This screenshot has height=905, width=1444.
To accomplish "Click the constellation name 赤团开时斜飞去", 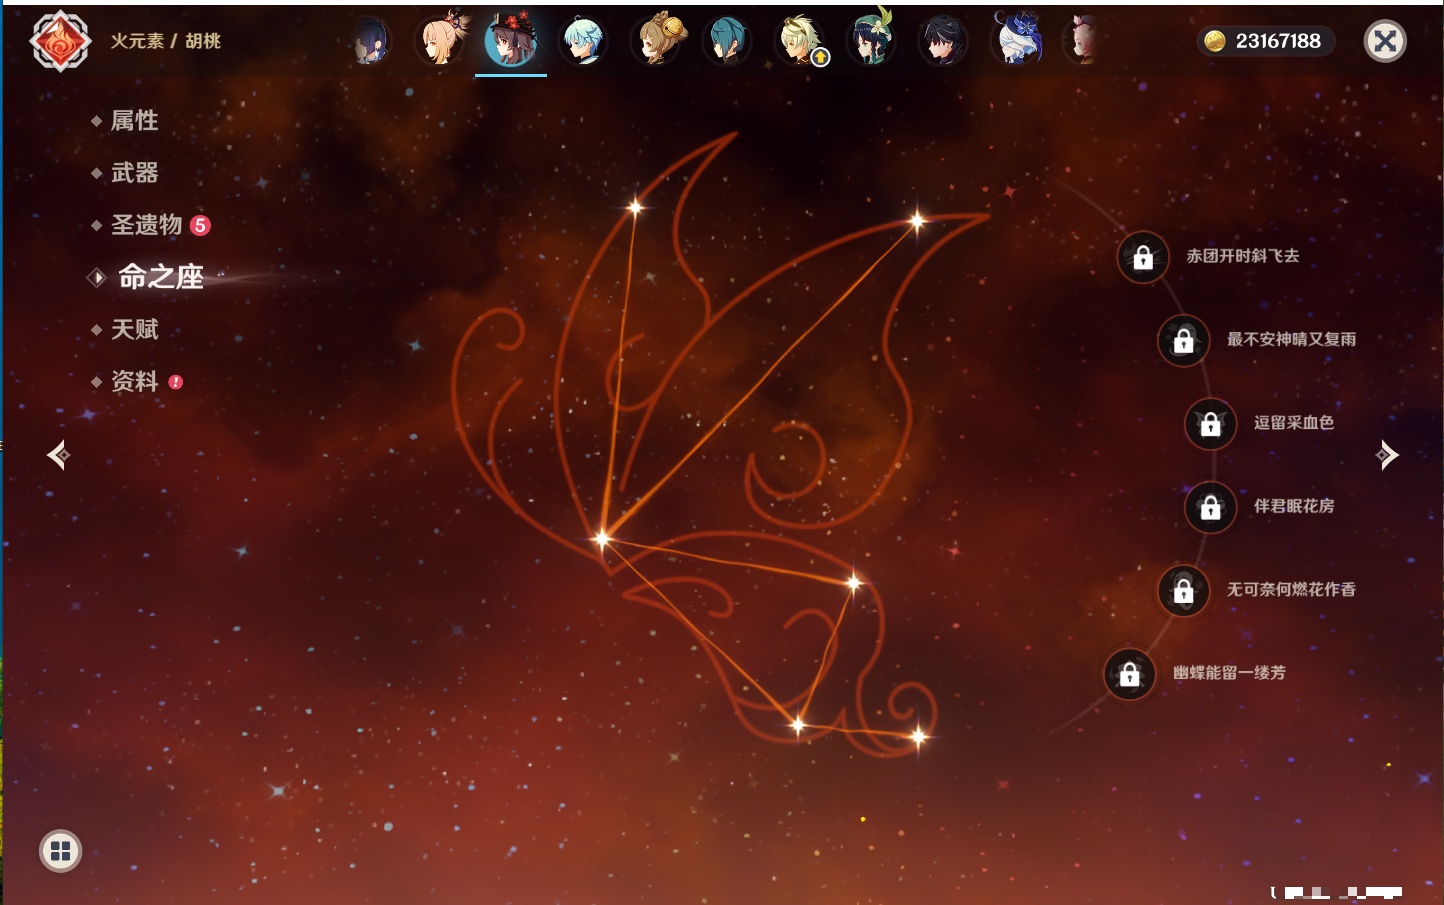I will click(1243, 256).
